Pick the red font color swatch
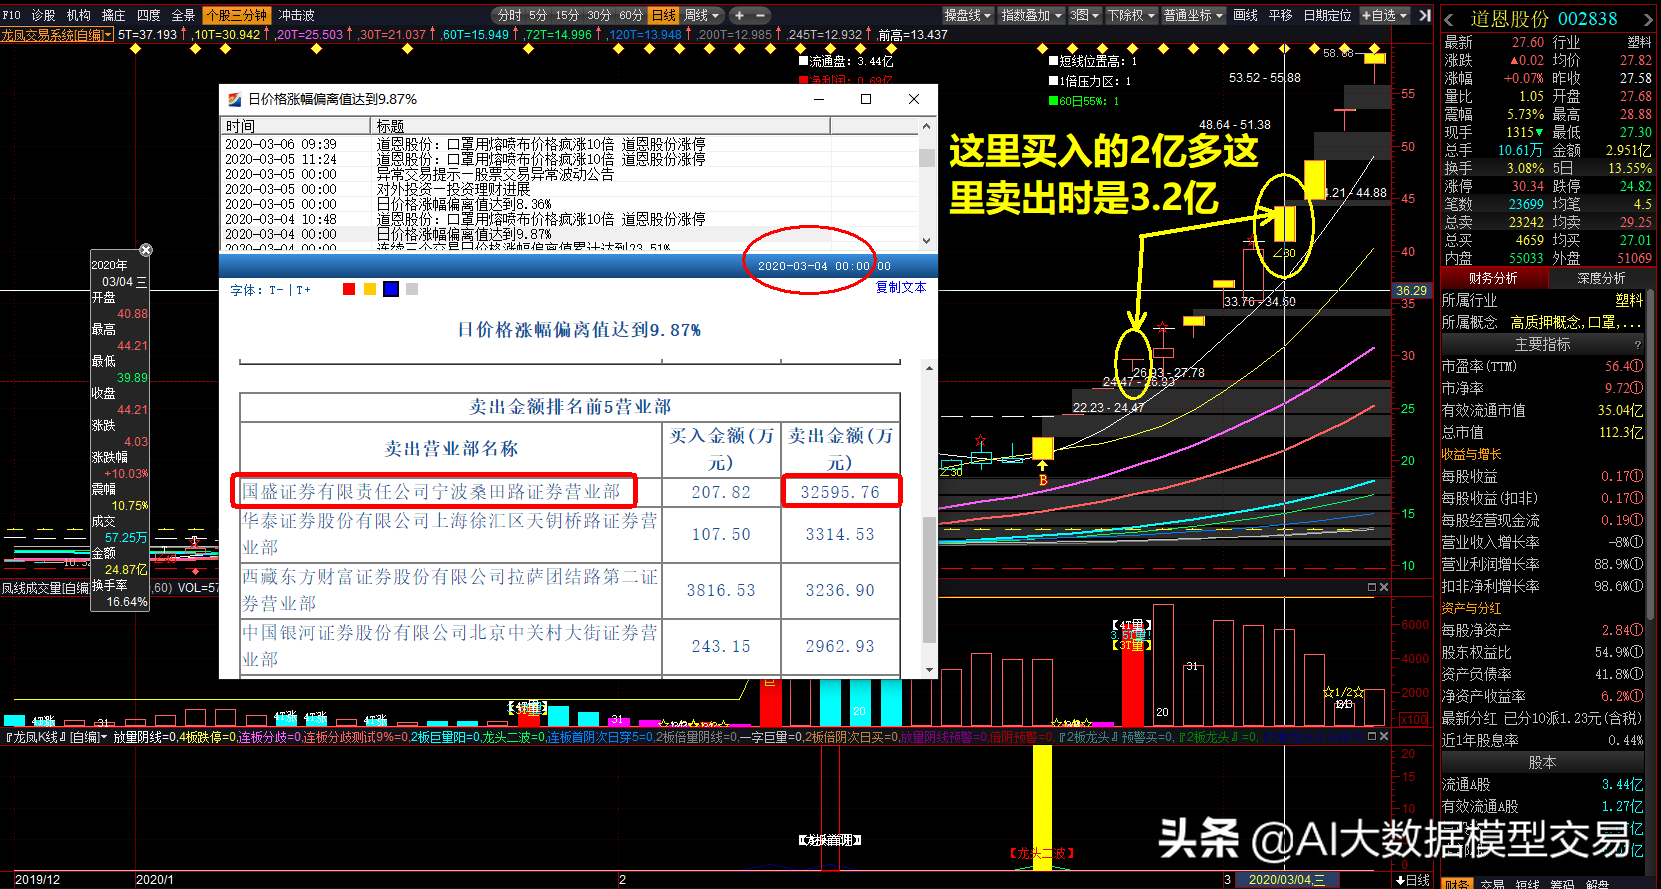The width and height of the screenshot is (1661, 889). tap(349, 290)
